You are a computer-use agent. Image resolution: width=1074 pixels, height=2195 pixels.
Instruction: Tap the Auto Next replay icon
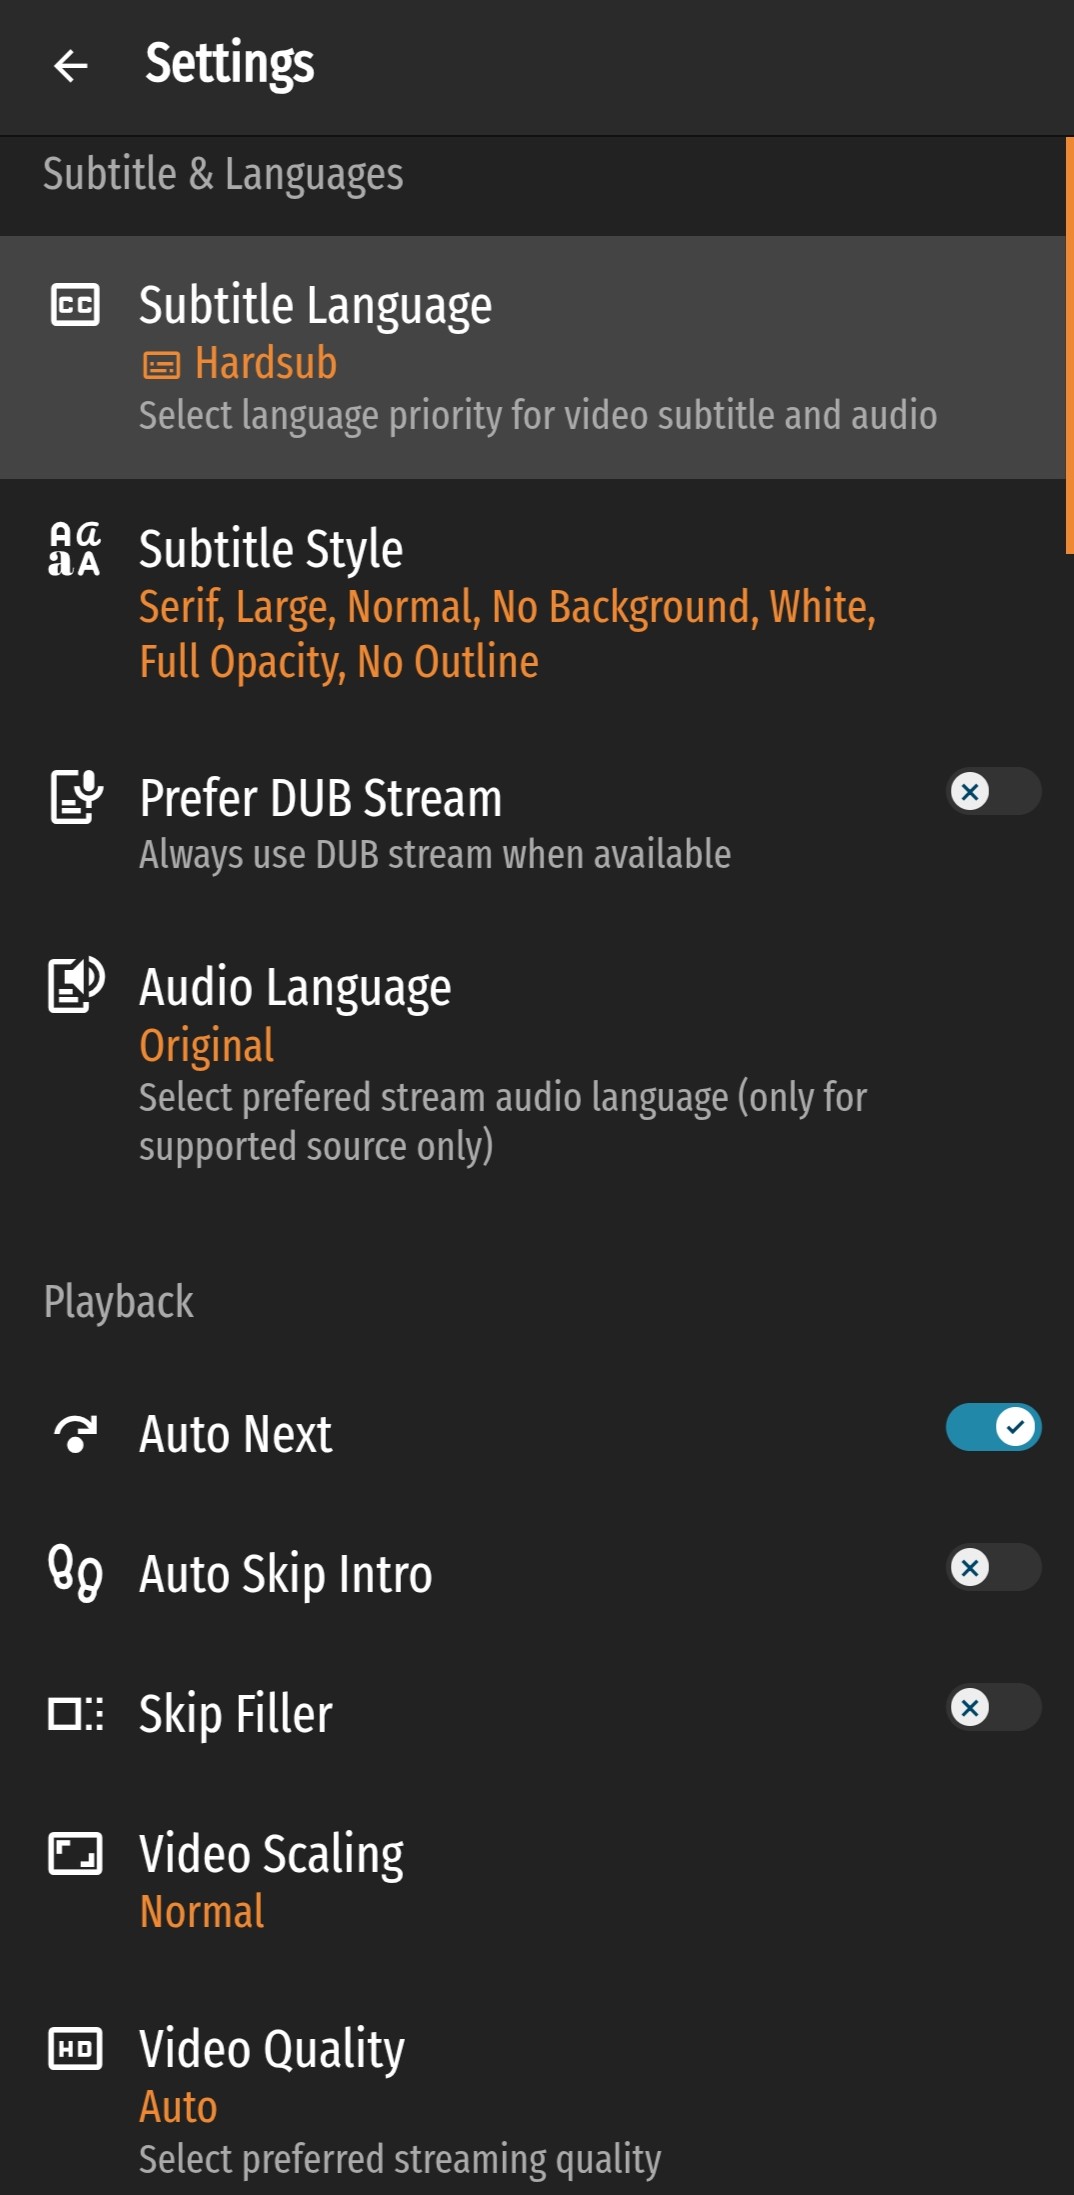click(76, 1434)
